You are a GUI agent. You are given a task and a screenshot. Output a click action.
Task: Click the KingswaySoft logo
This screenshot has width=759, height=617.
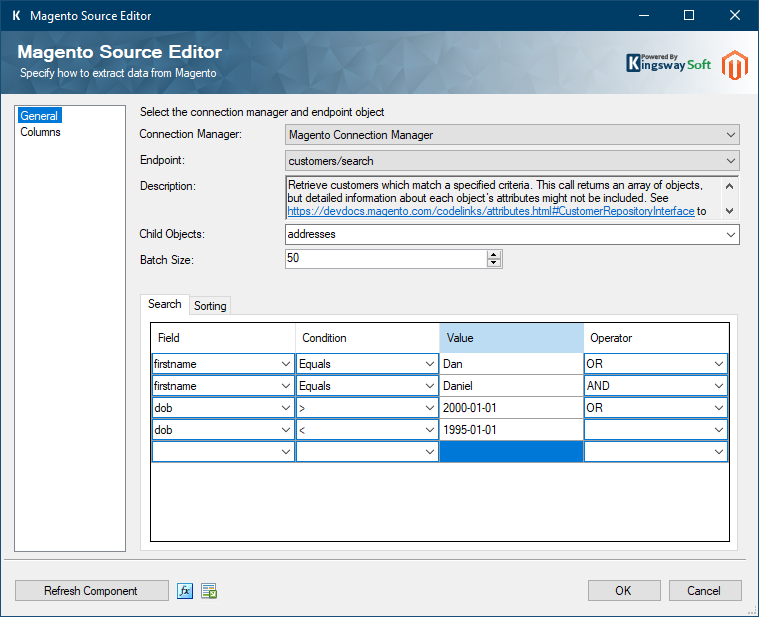pyautogui.click(x=668, y=63)
